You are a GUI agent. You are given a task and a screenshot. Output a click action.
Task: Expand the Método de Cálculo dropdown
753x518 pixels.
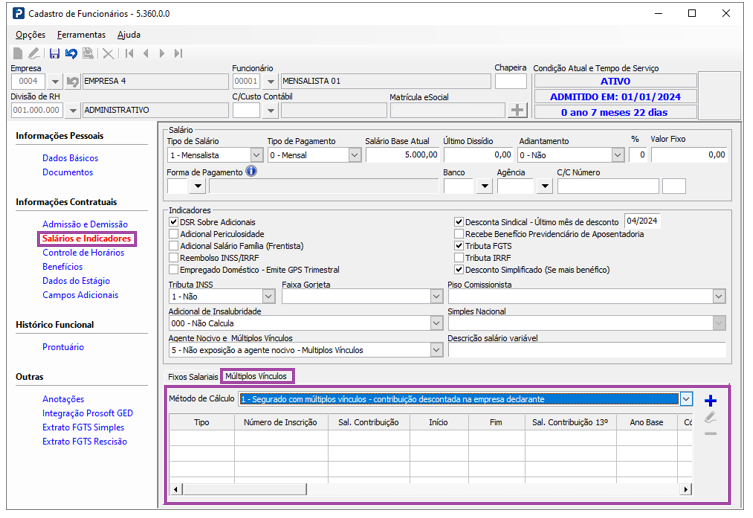685,399
